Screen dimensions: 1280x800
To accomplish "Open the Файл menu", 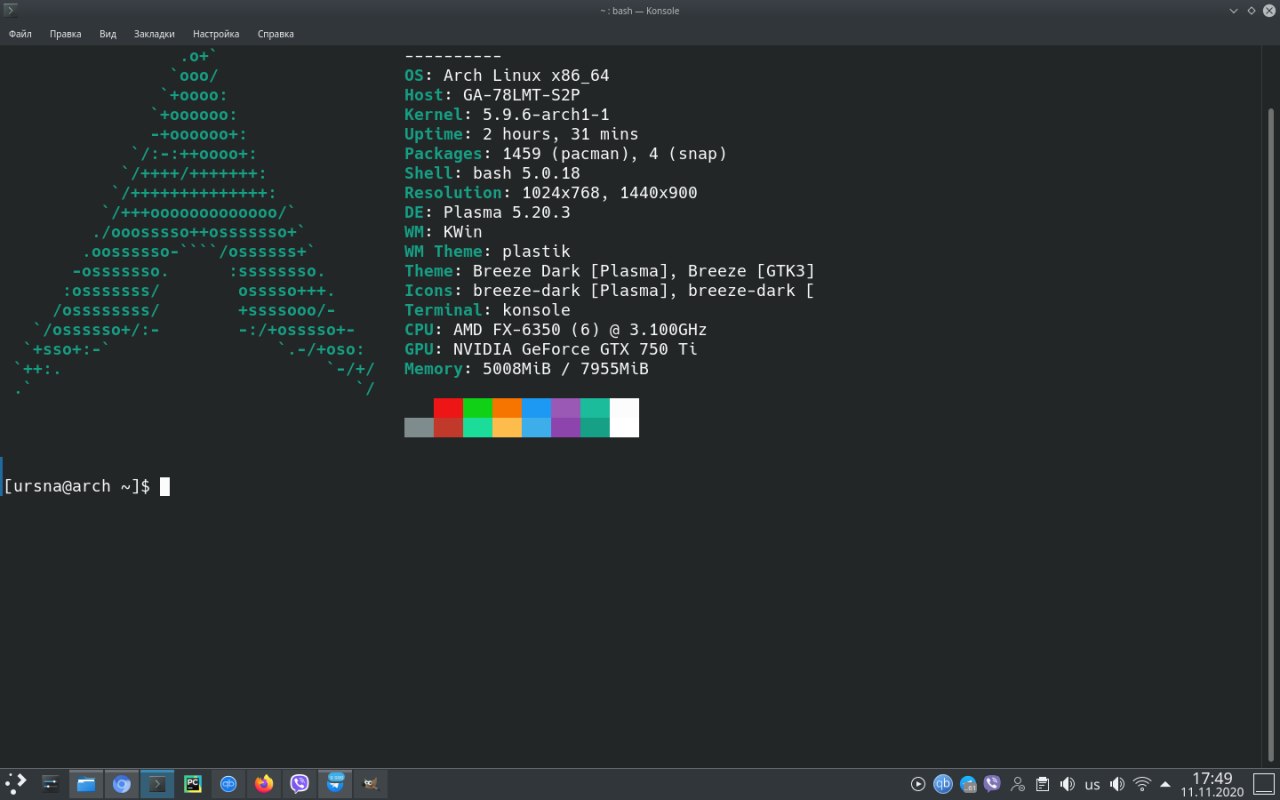I will pyautogui.click(x=20, y=34).
